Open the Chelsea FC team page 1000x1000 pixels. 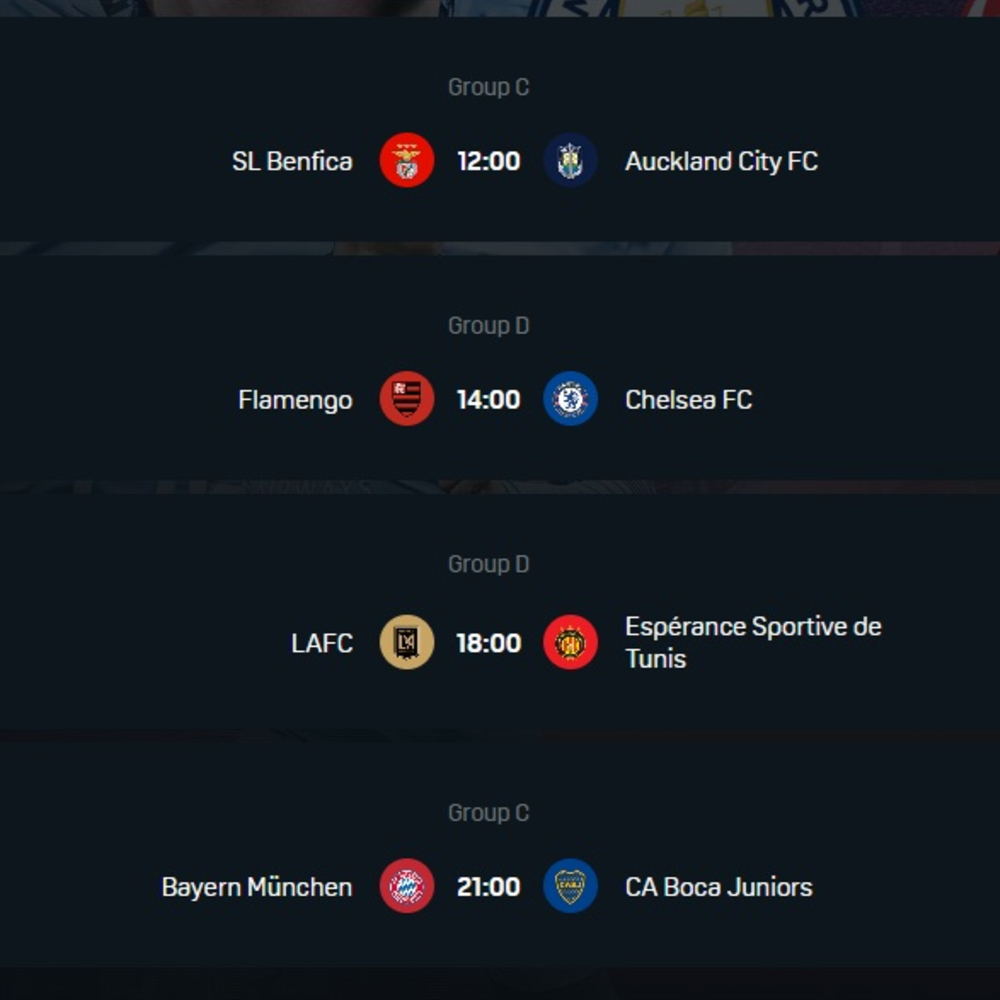point(689,399)
